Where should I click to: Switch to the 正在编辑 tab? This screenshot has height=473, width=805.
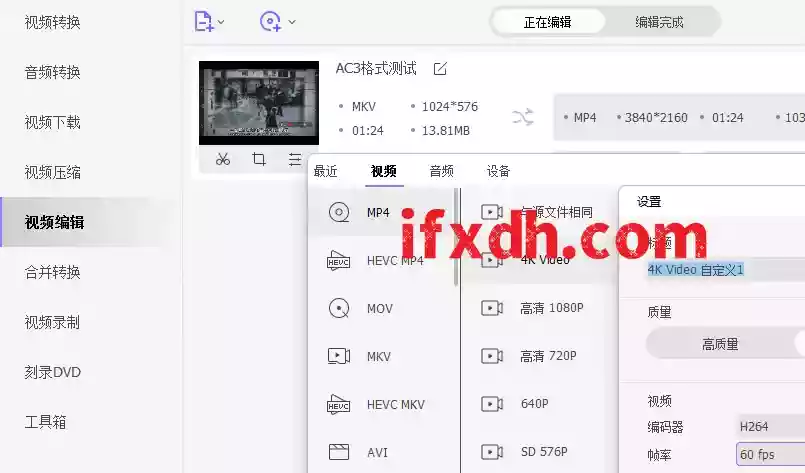click(548, 22)
